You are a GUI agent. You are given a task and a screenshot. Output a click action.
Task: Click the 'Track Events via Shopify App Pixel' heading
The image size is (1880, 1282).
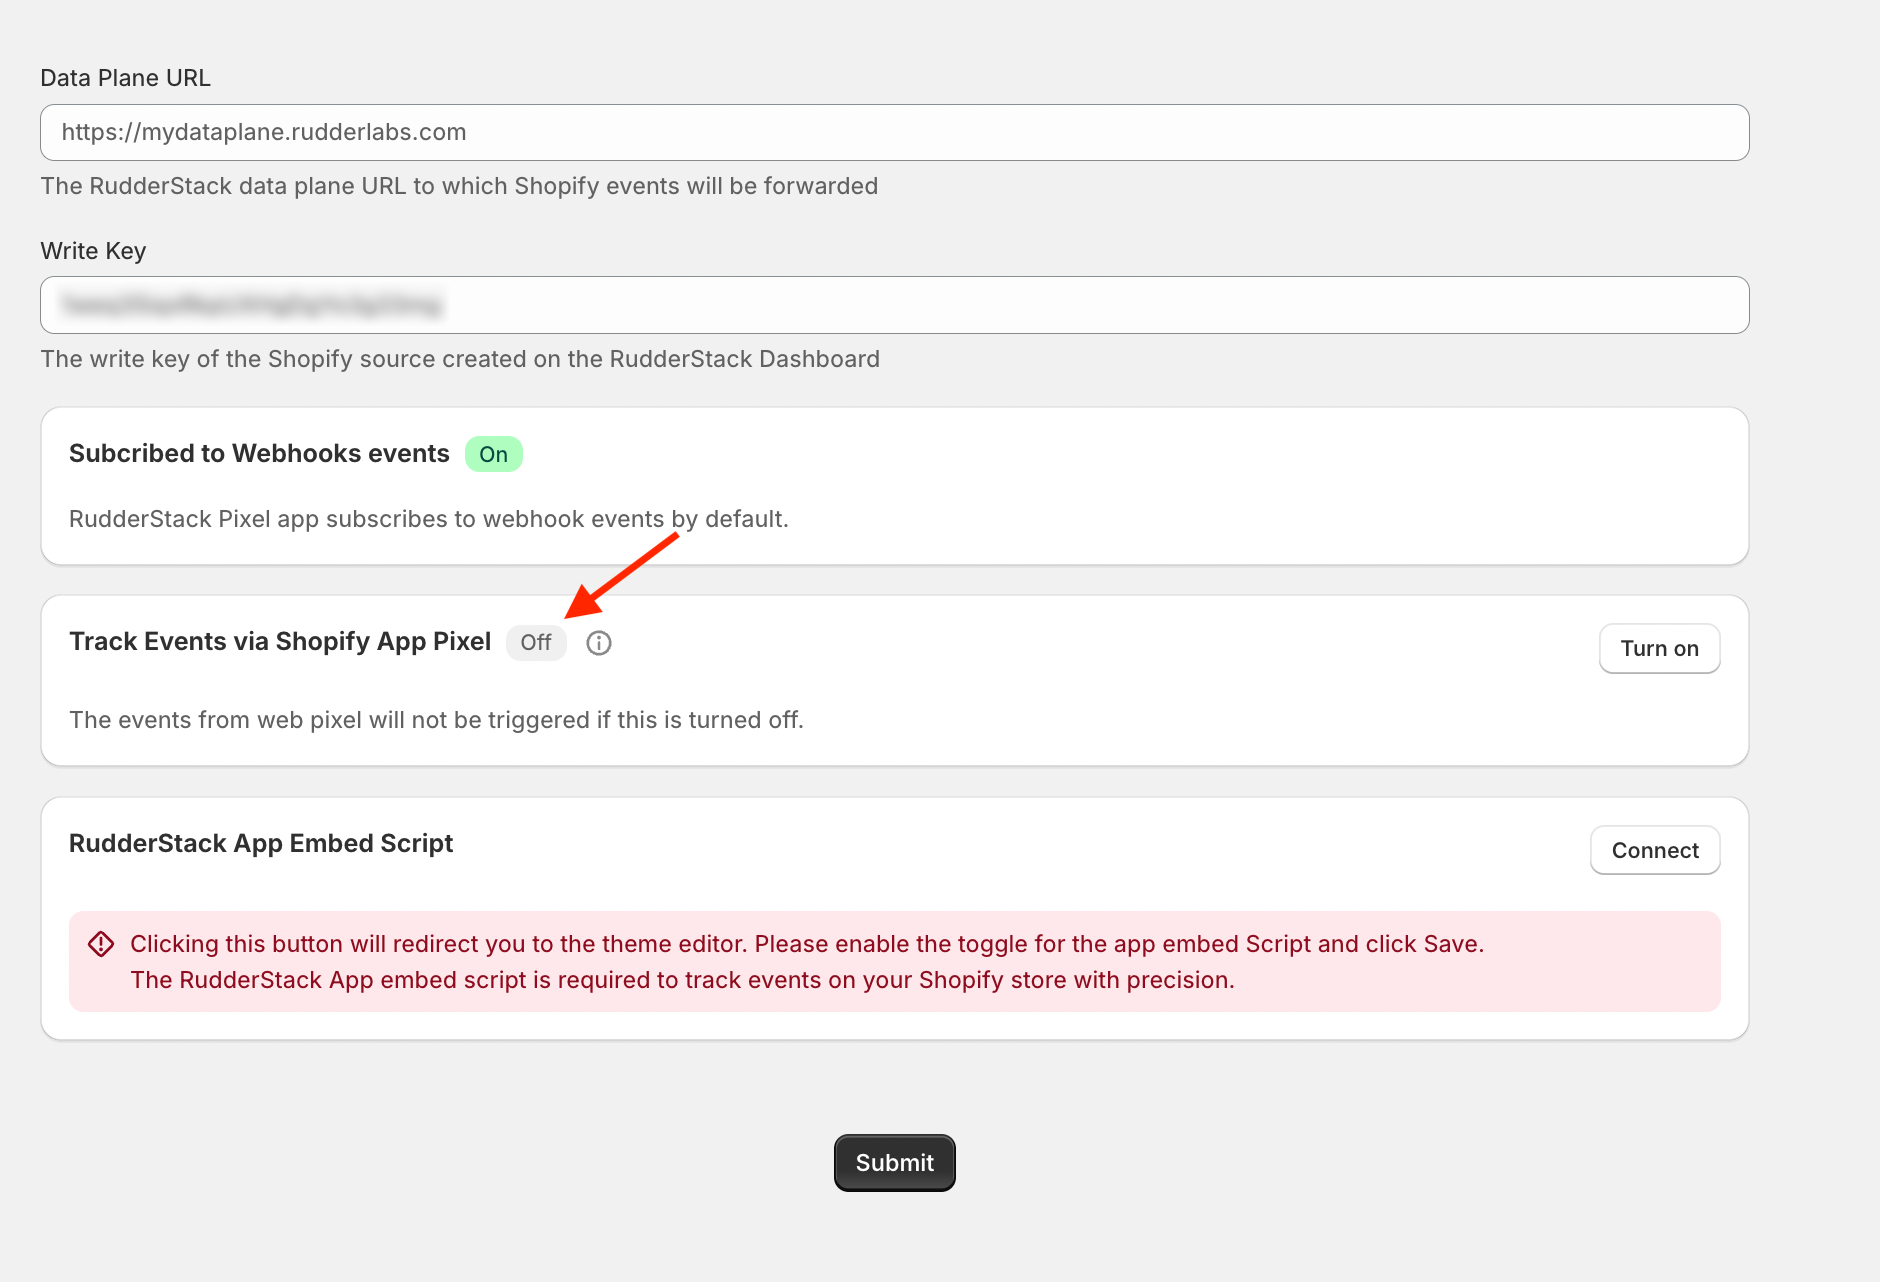280,642
